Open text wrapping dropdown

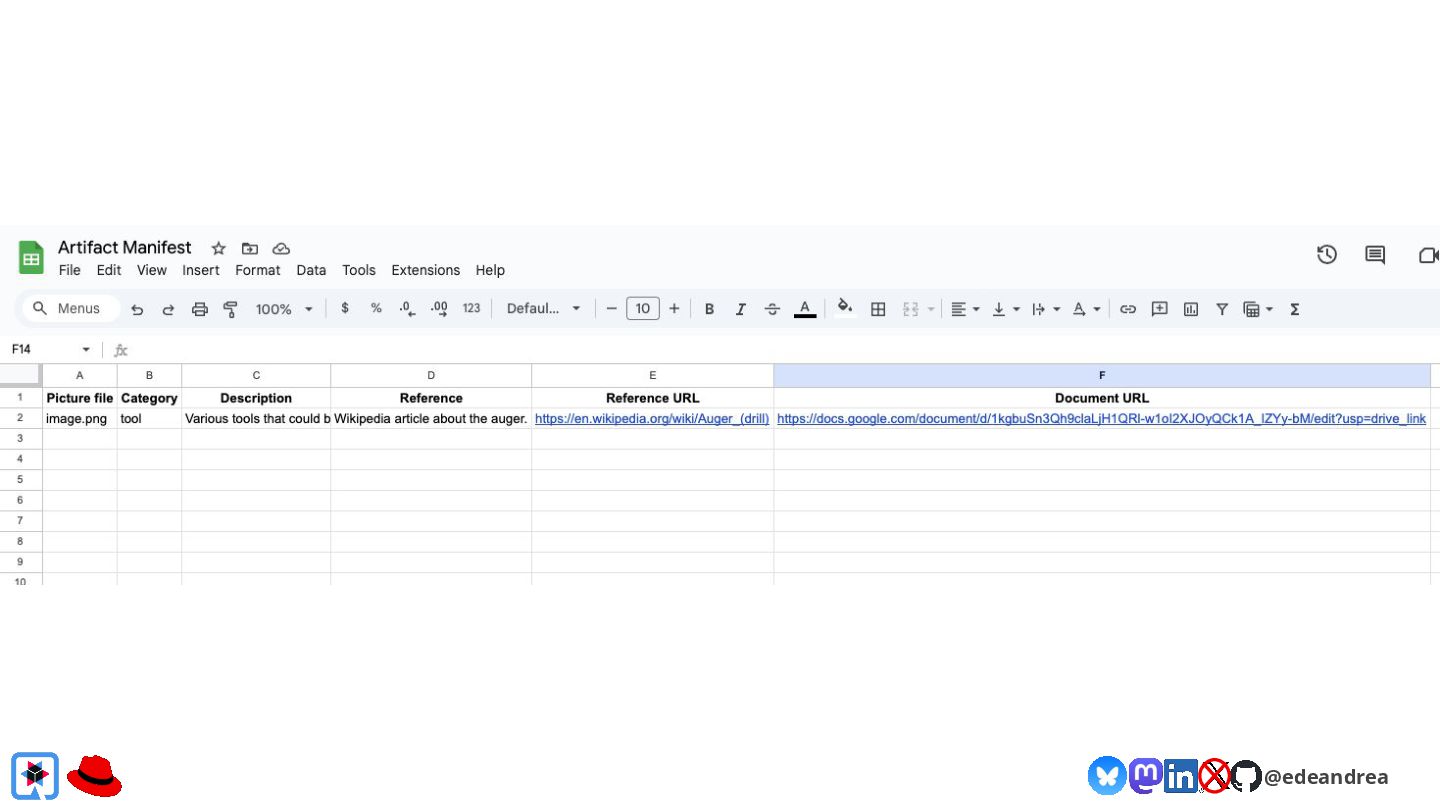[1046, 309]
